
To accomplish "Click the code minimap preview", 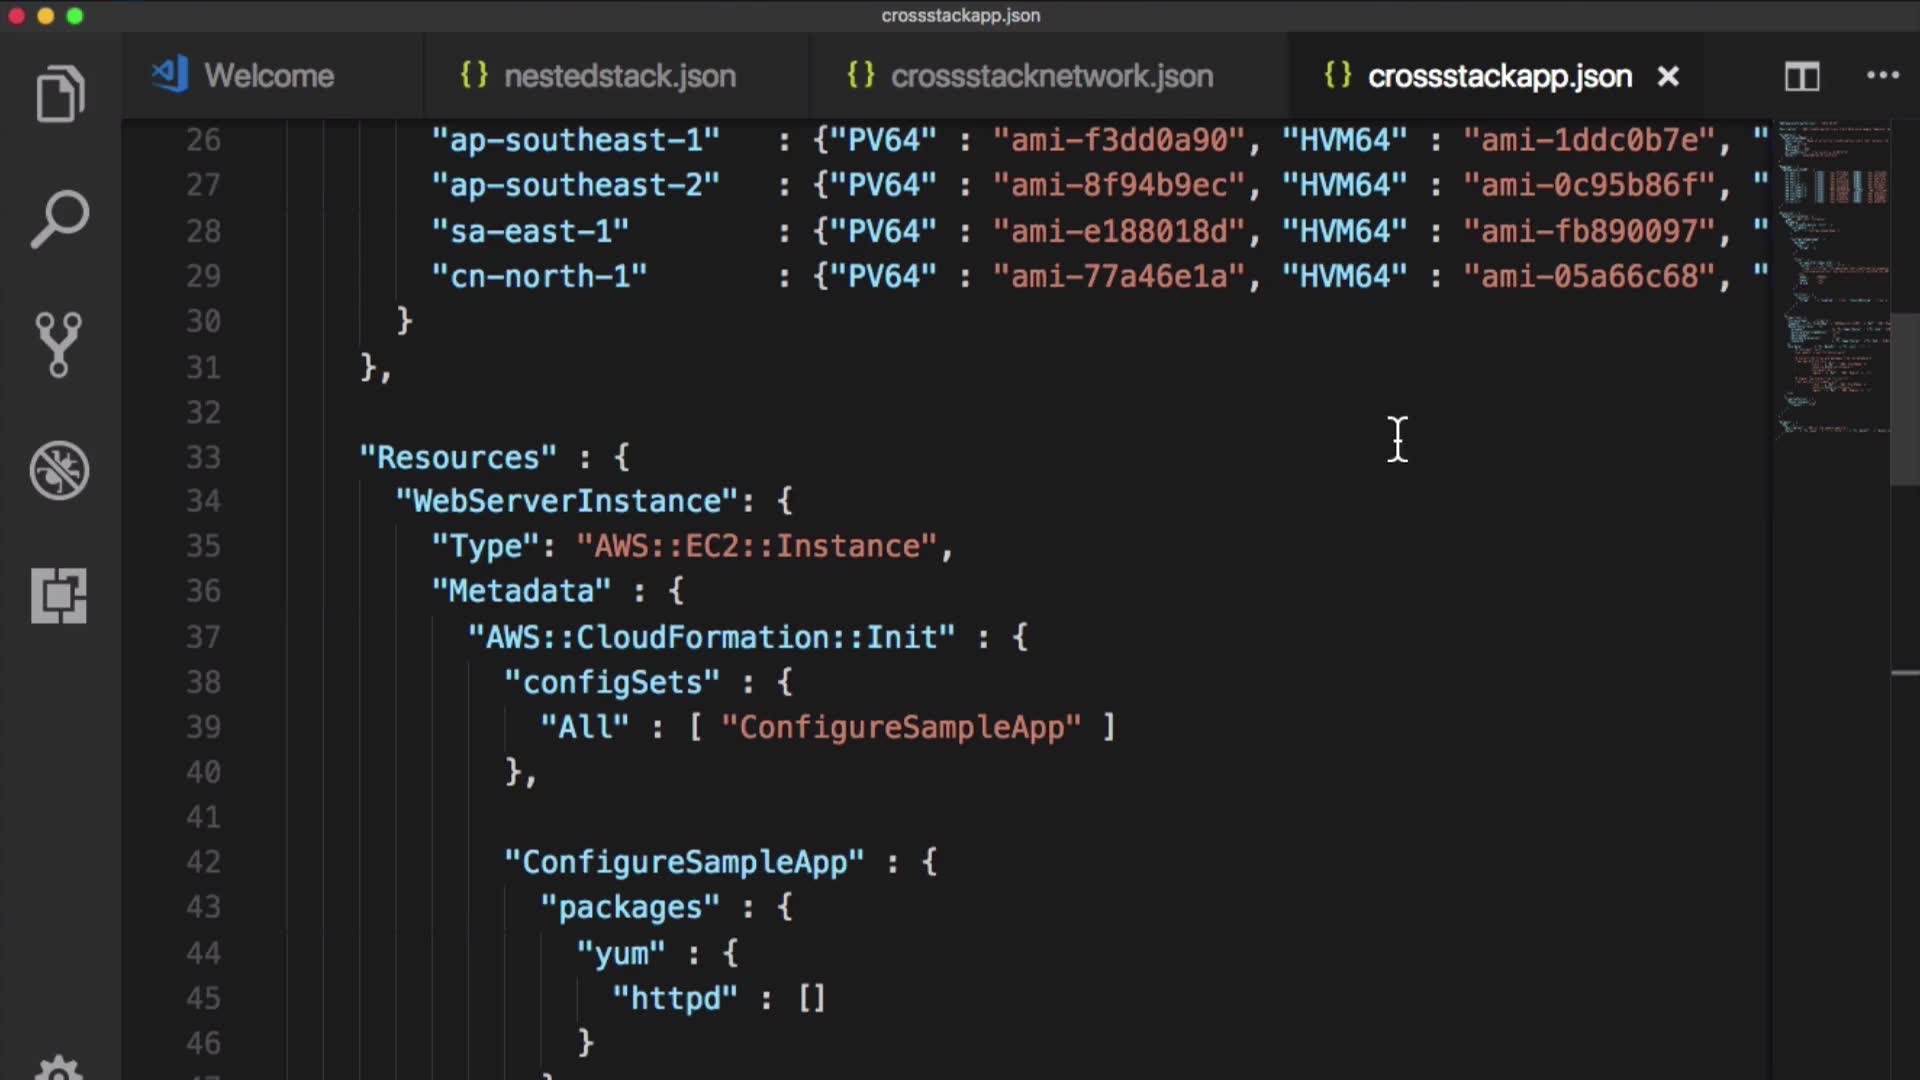I will (x=1832, y=280).
